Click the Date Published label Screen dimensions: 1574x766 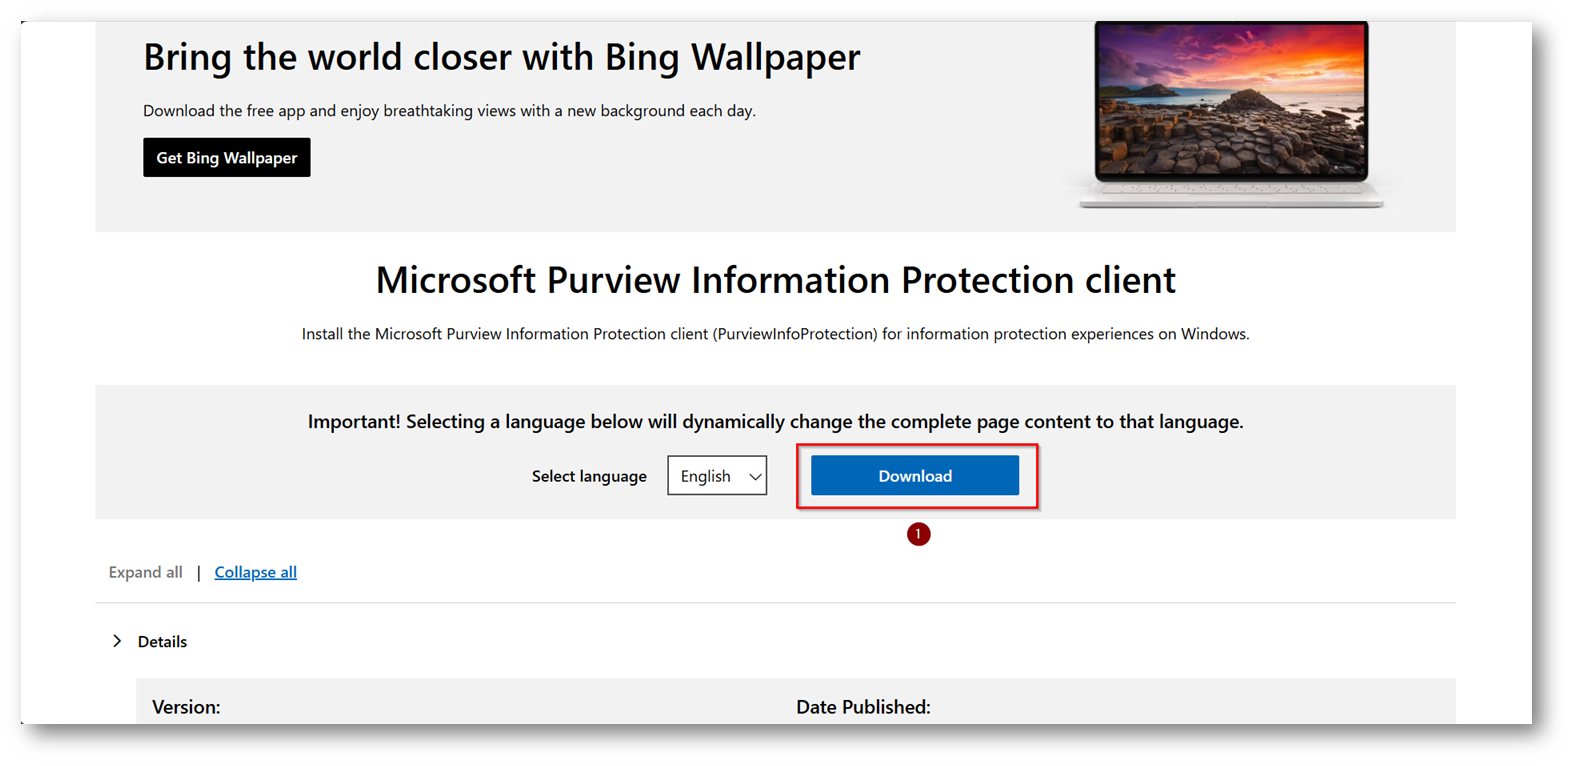(863, 707)
